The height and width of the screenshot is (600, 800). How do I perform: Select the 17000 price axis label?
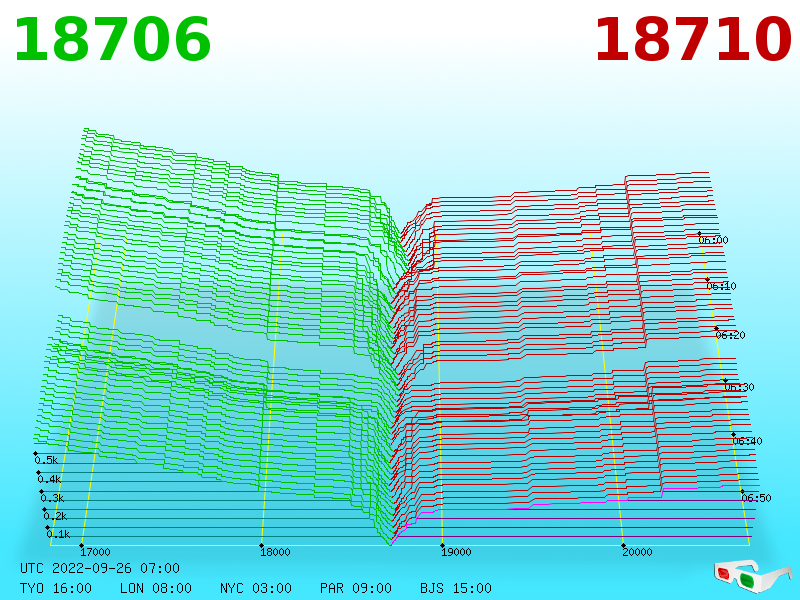click(95, 552)
